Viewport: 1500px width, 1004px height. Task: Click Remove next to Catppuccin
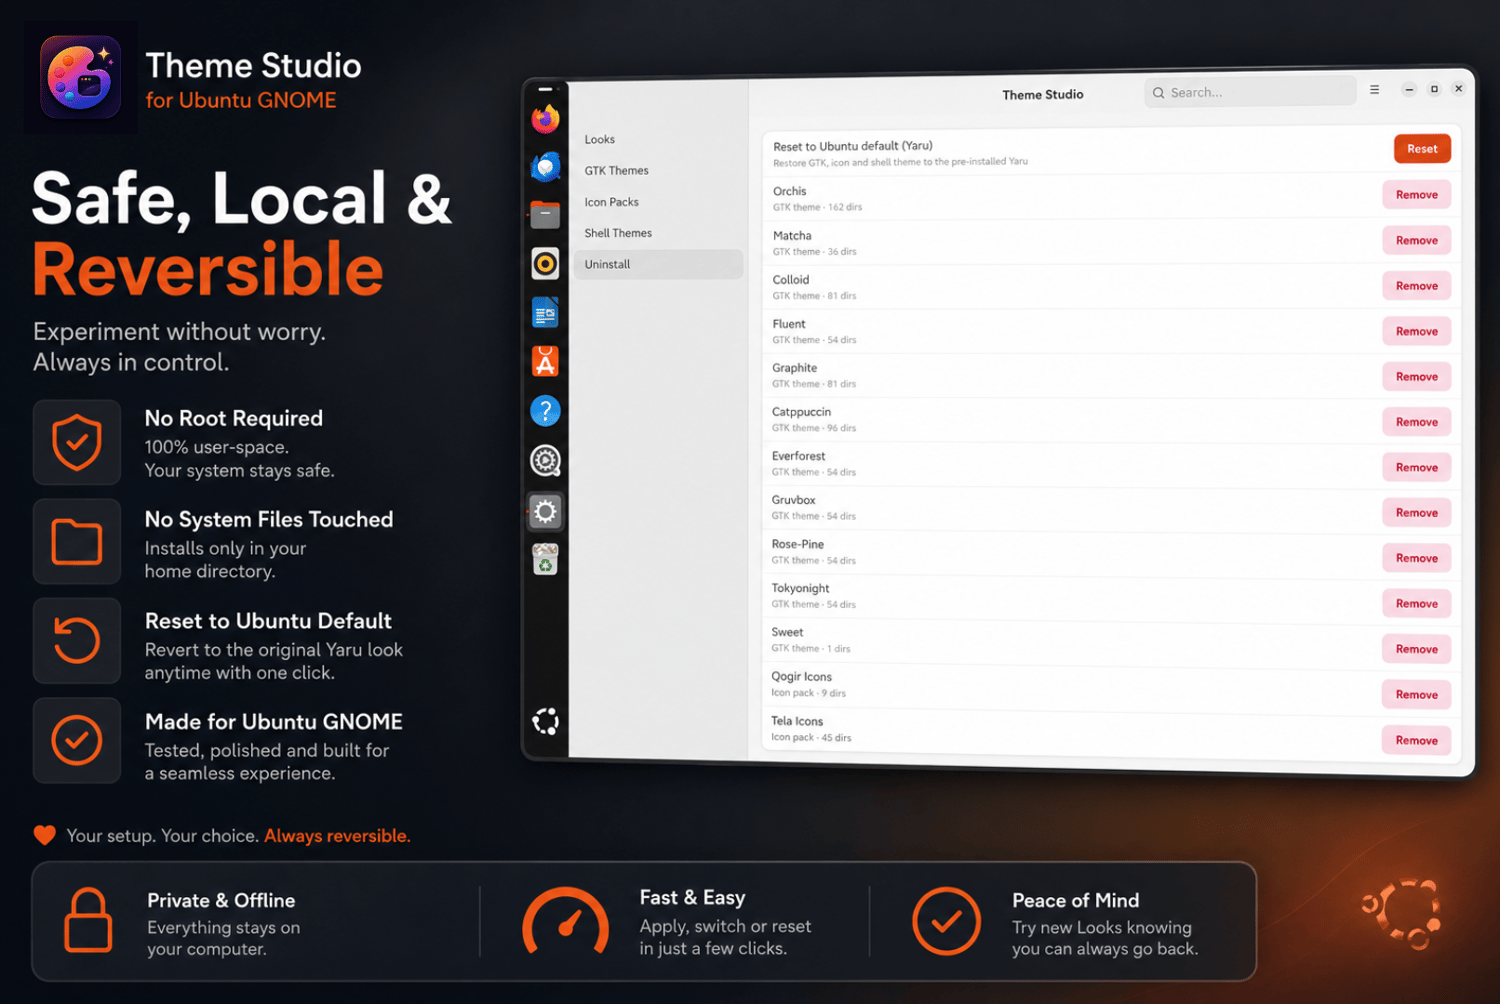tap(1417, 422)
